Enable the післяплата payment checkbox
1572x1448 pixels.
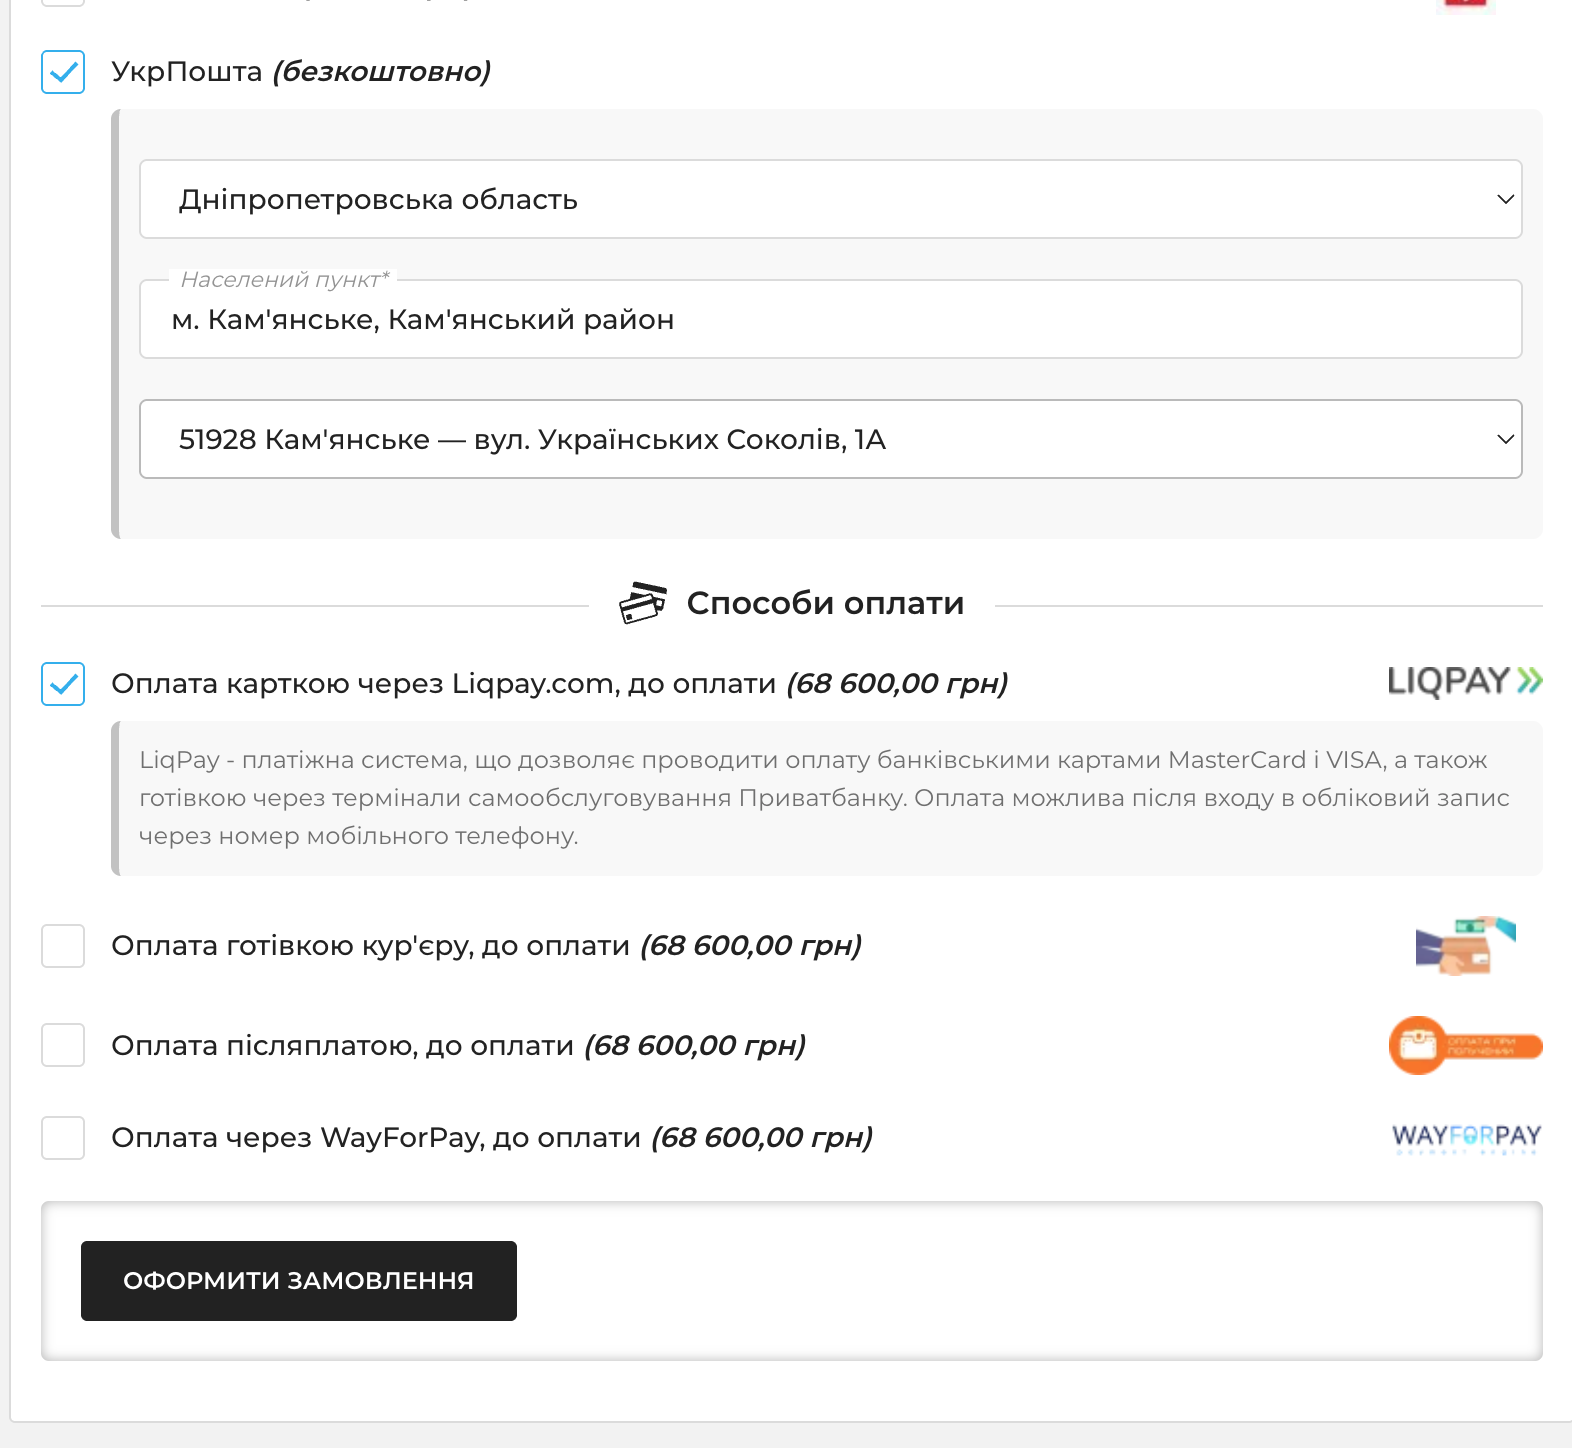[x=63, y=1045]
